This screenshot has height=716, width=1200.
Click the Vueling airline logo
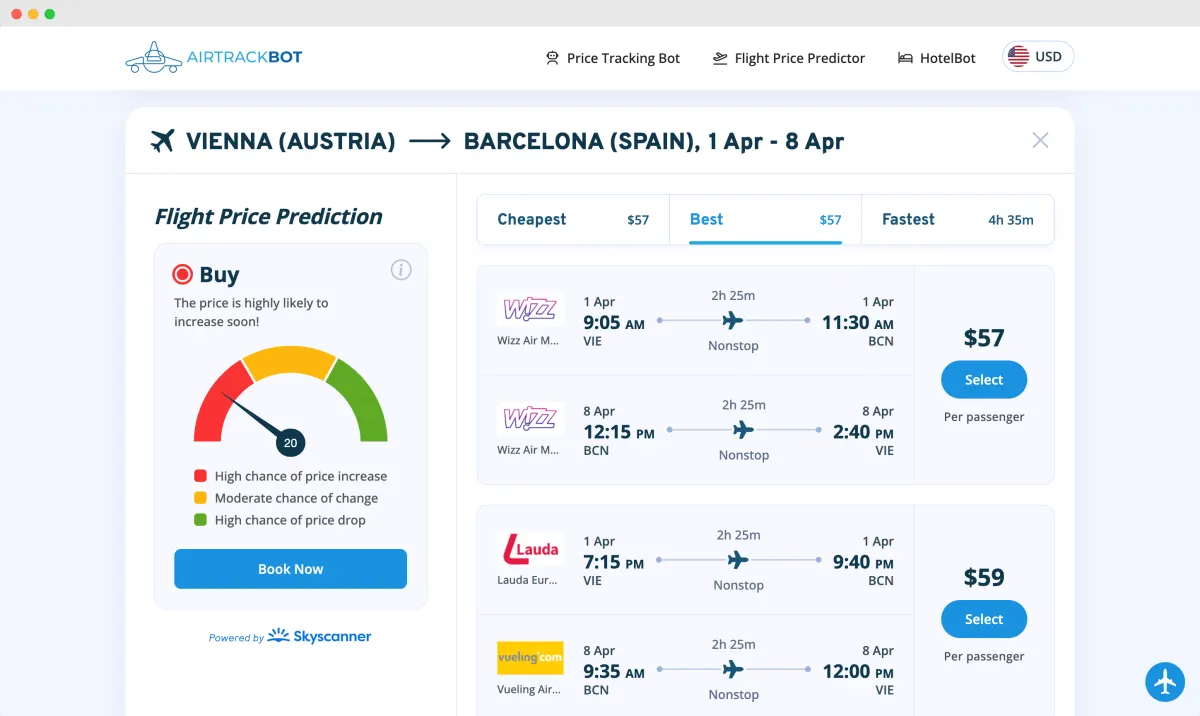tap(530, 658)
